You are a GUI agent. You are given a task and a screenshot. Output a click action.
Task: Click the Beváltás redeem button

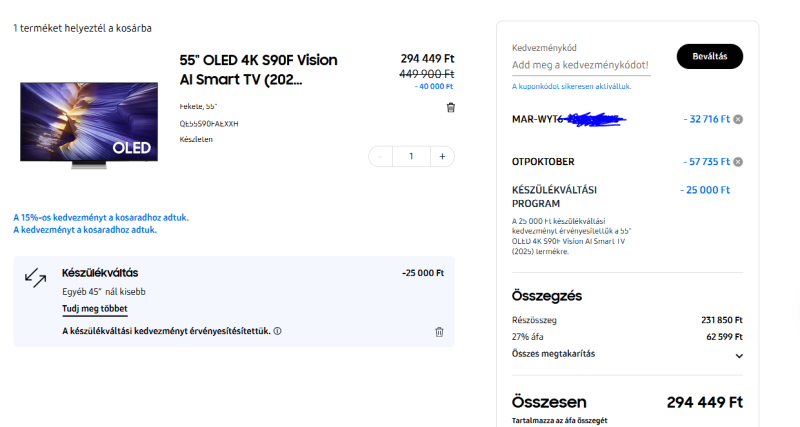coord(710,57)
